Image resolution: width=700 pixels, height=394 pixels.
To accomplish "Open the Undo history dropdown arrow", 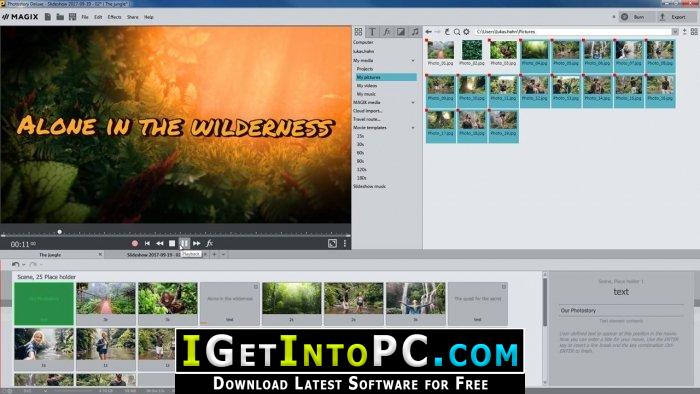I will [x=23, y=265].
